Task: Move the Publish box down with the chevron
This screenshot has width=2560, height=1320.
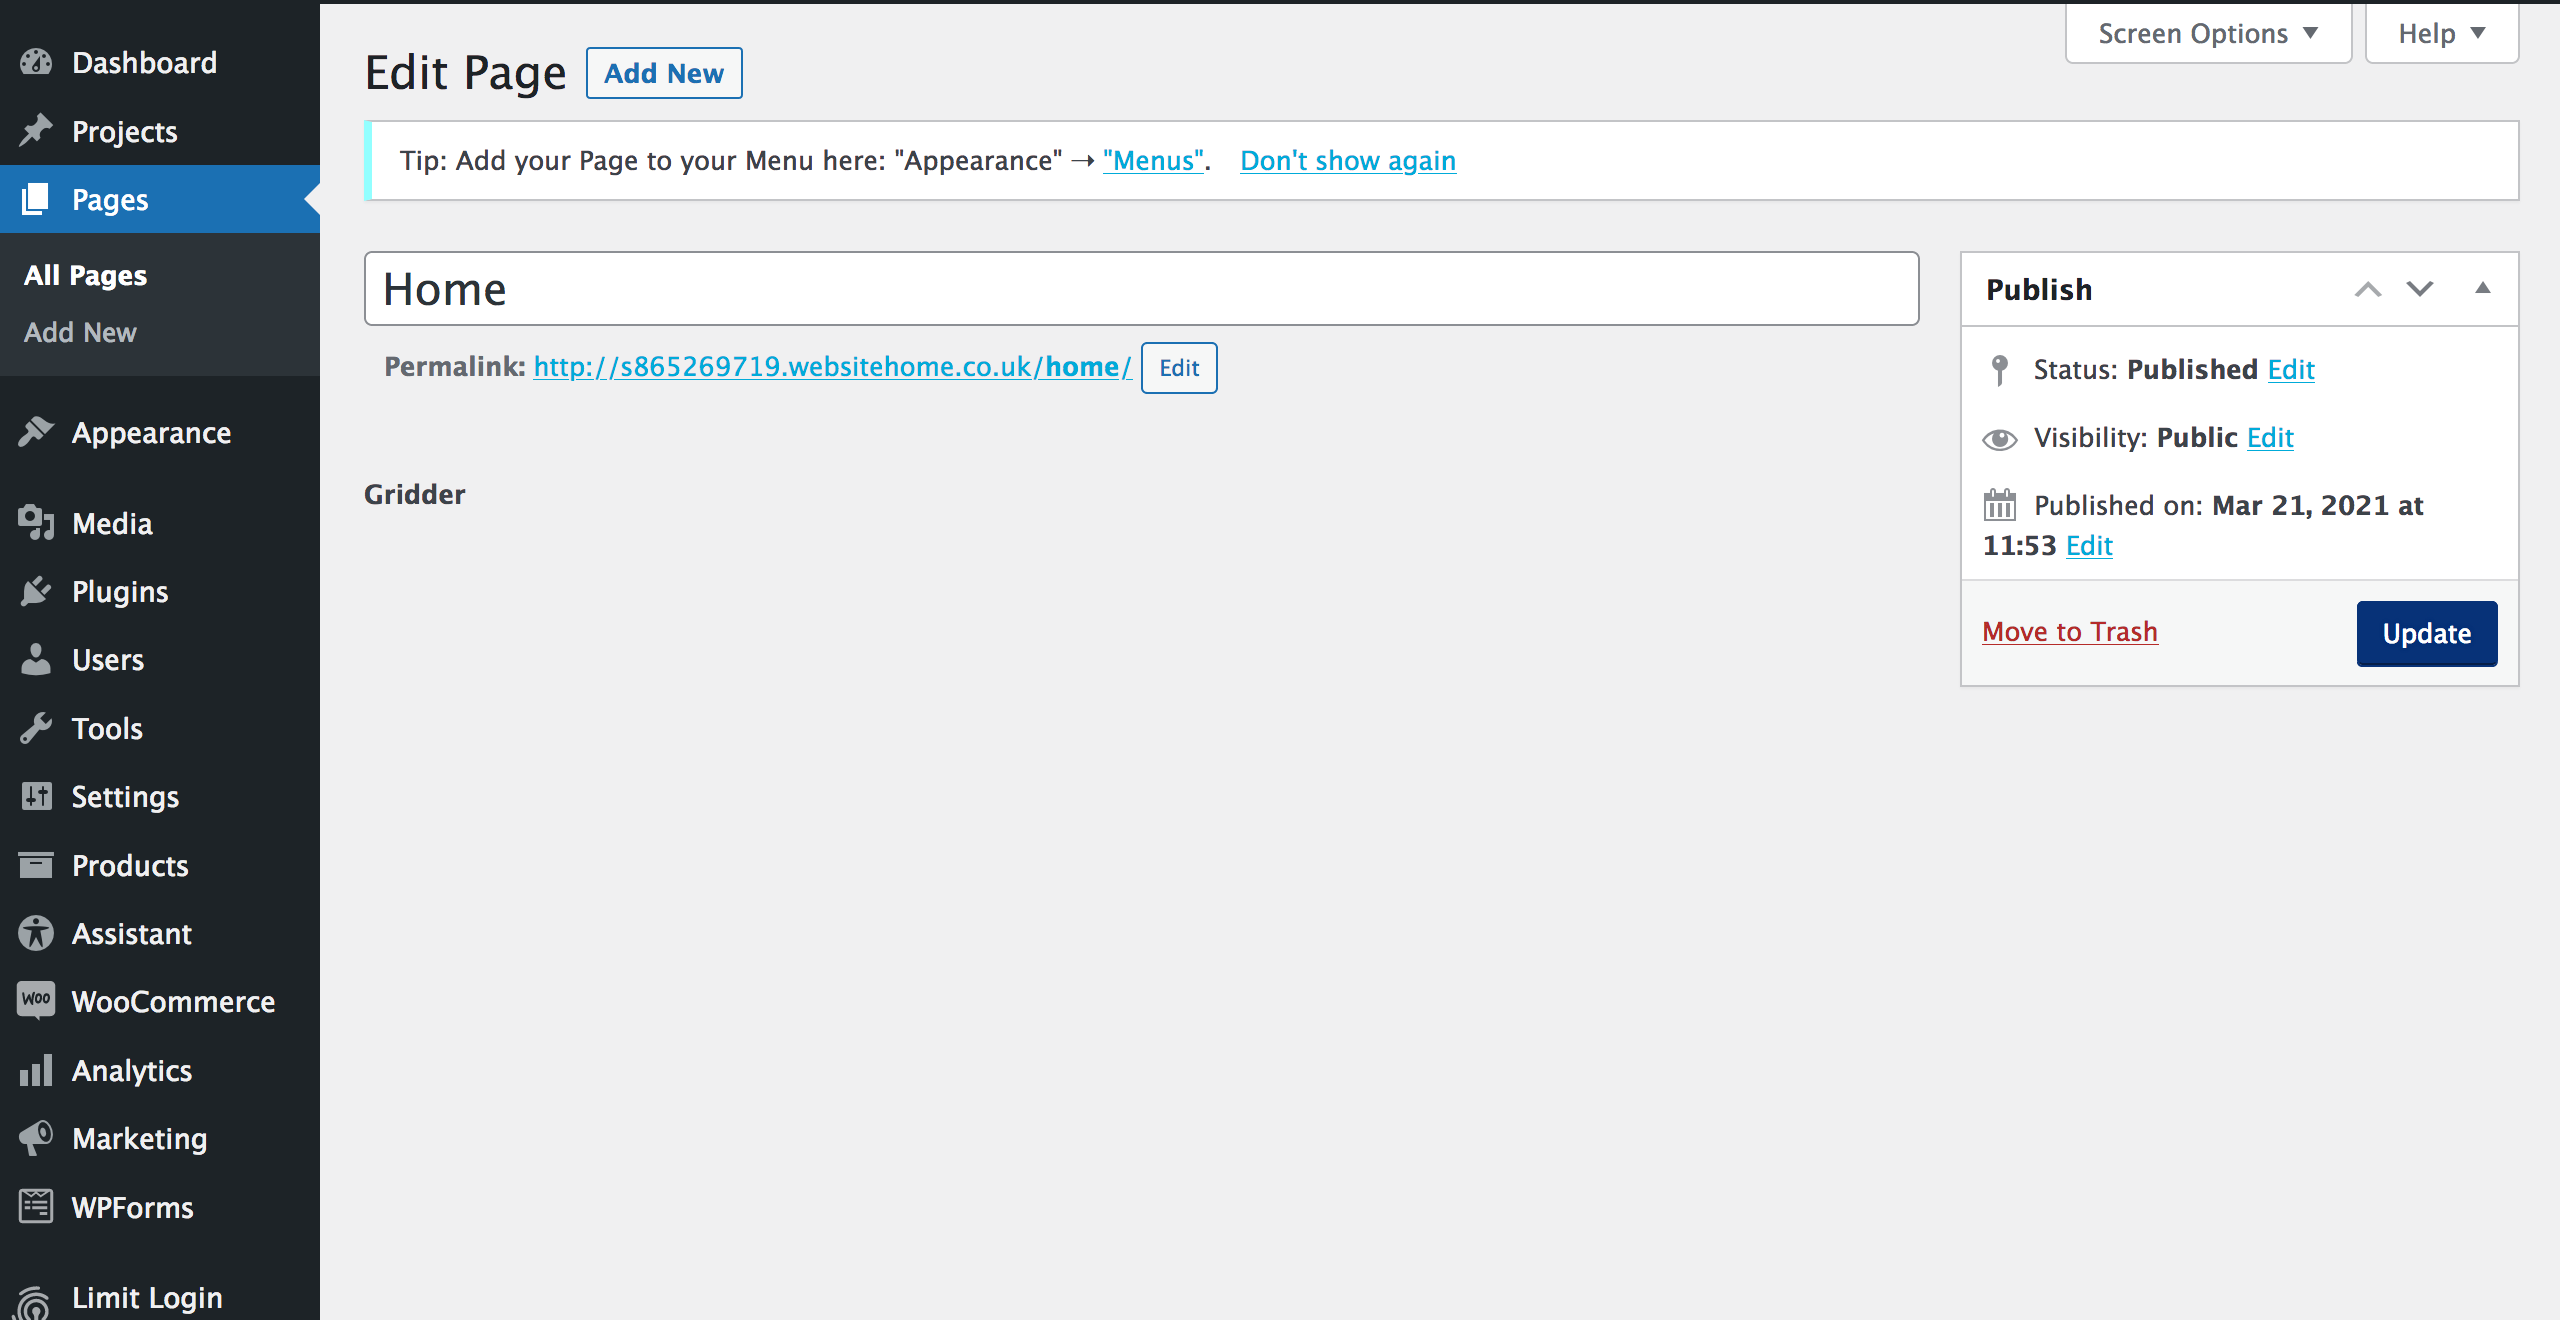Action: tap(2420, 289)
